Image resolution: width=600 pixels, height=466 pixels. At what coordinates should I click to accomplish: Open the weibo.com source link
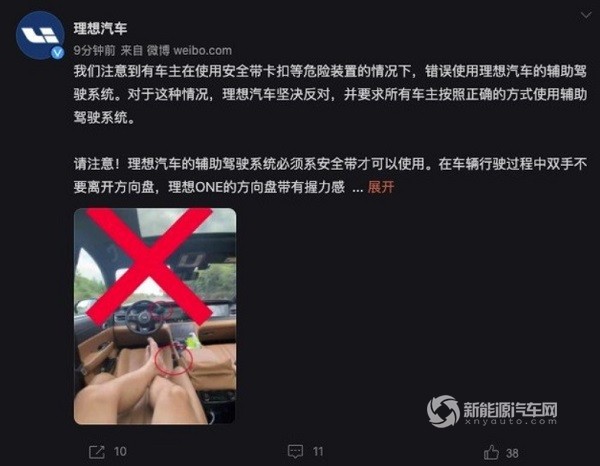coord(202,51)
